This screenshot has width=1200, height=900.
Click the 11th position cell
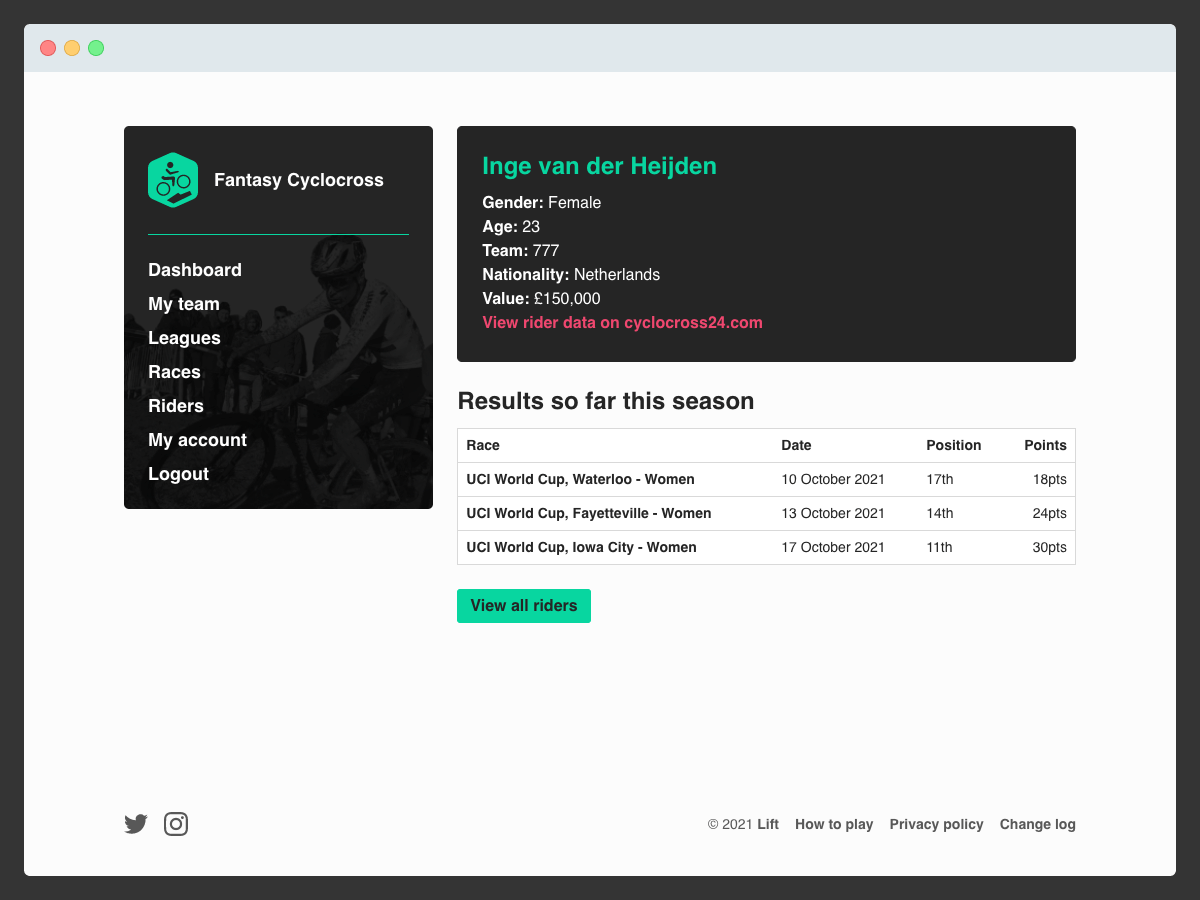point(940,548)
